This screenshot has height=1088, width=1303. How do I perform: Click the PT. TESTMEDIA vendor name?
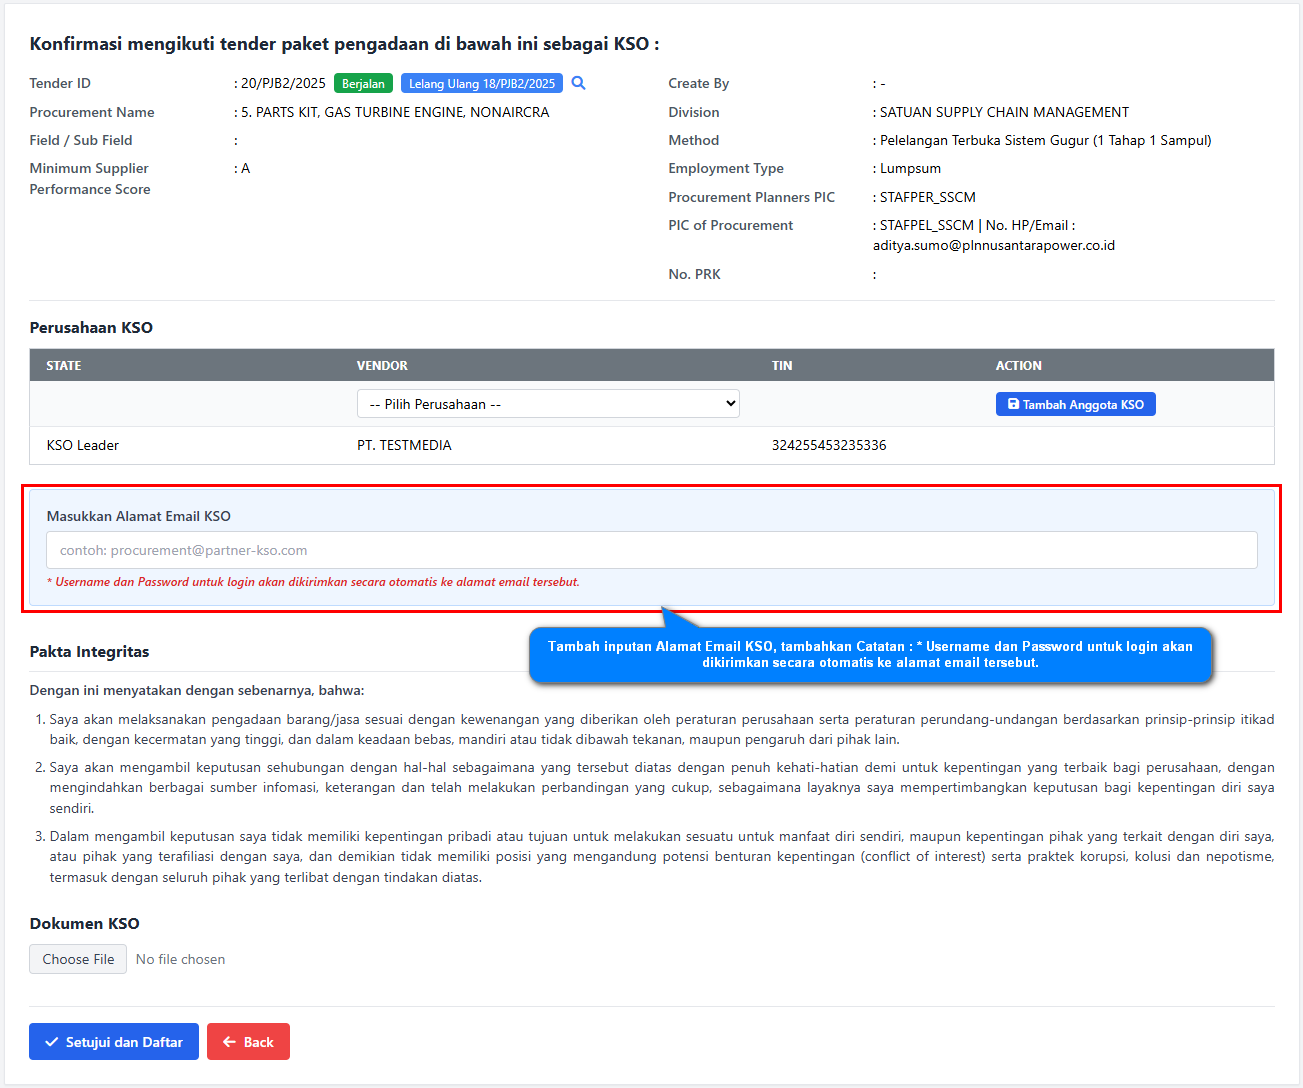tap(404, 445)
